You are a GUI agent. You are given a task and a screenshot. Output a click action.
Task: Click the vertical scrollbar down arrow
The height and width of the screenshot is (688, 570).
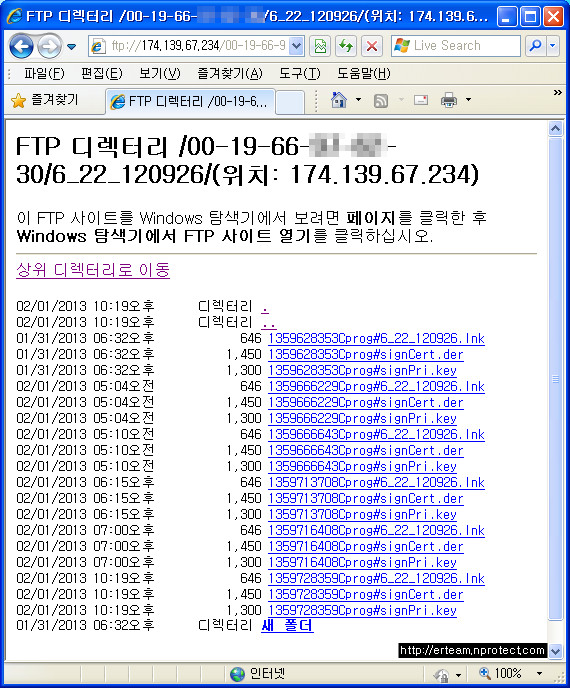tap(556, 651)
